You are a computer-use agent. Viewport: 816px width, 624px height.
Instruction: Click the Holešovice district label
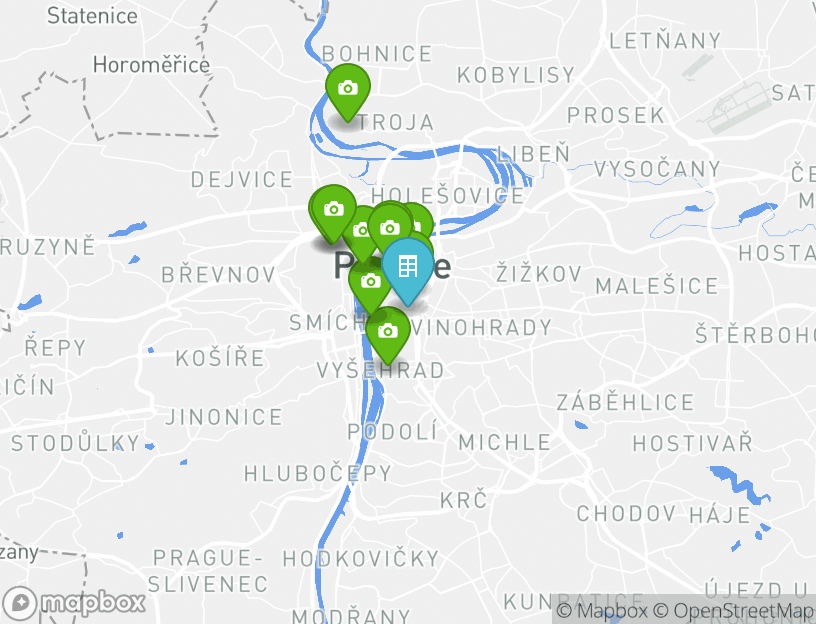[448, 196]
